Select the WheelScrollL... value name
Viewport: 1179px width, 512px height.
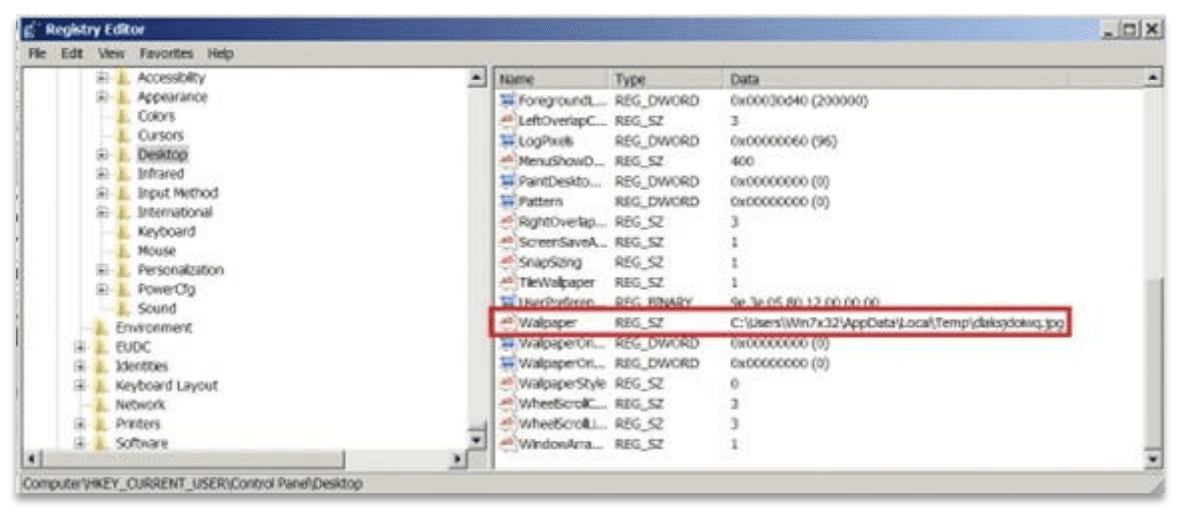(562, 425)
